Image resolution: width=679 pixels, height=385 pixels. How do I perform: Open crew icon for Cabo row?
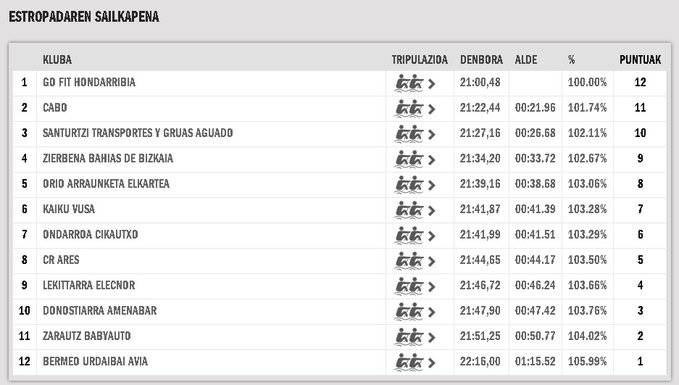click(409, 108)
